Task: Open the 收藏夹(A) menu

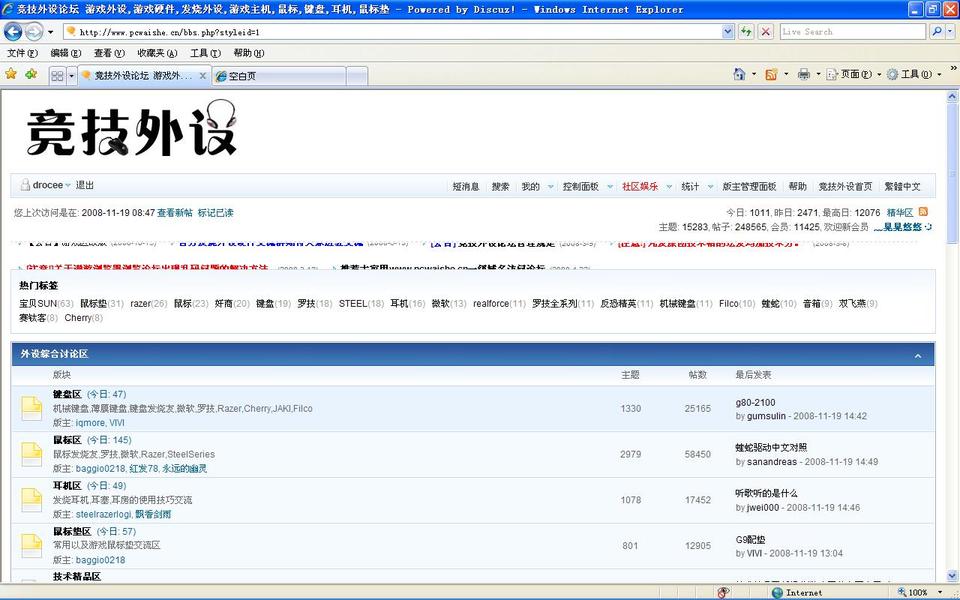Action: click(x=157, y=53)
